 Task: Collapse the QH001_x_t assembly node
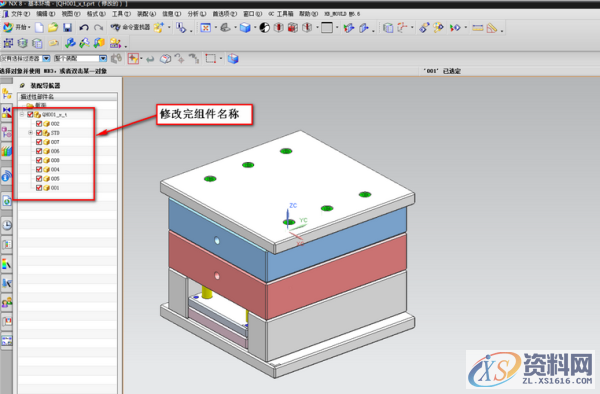(x=22, y=114)
